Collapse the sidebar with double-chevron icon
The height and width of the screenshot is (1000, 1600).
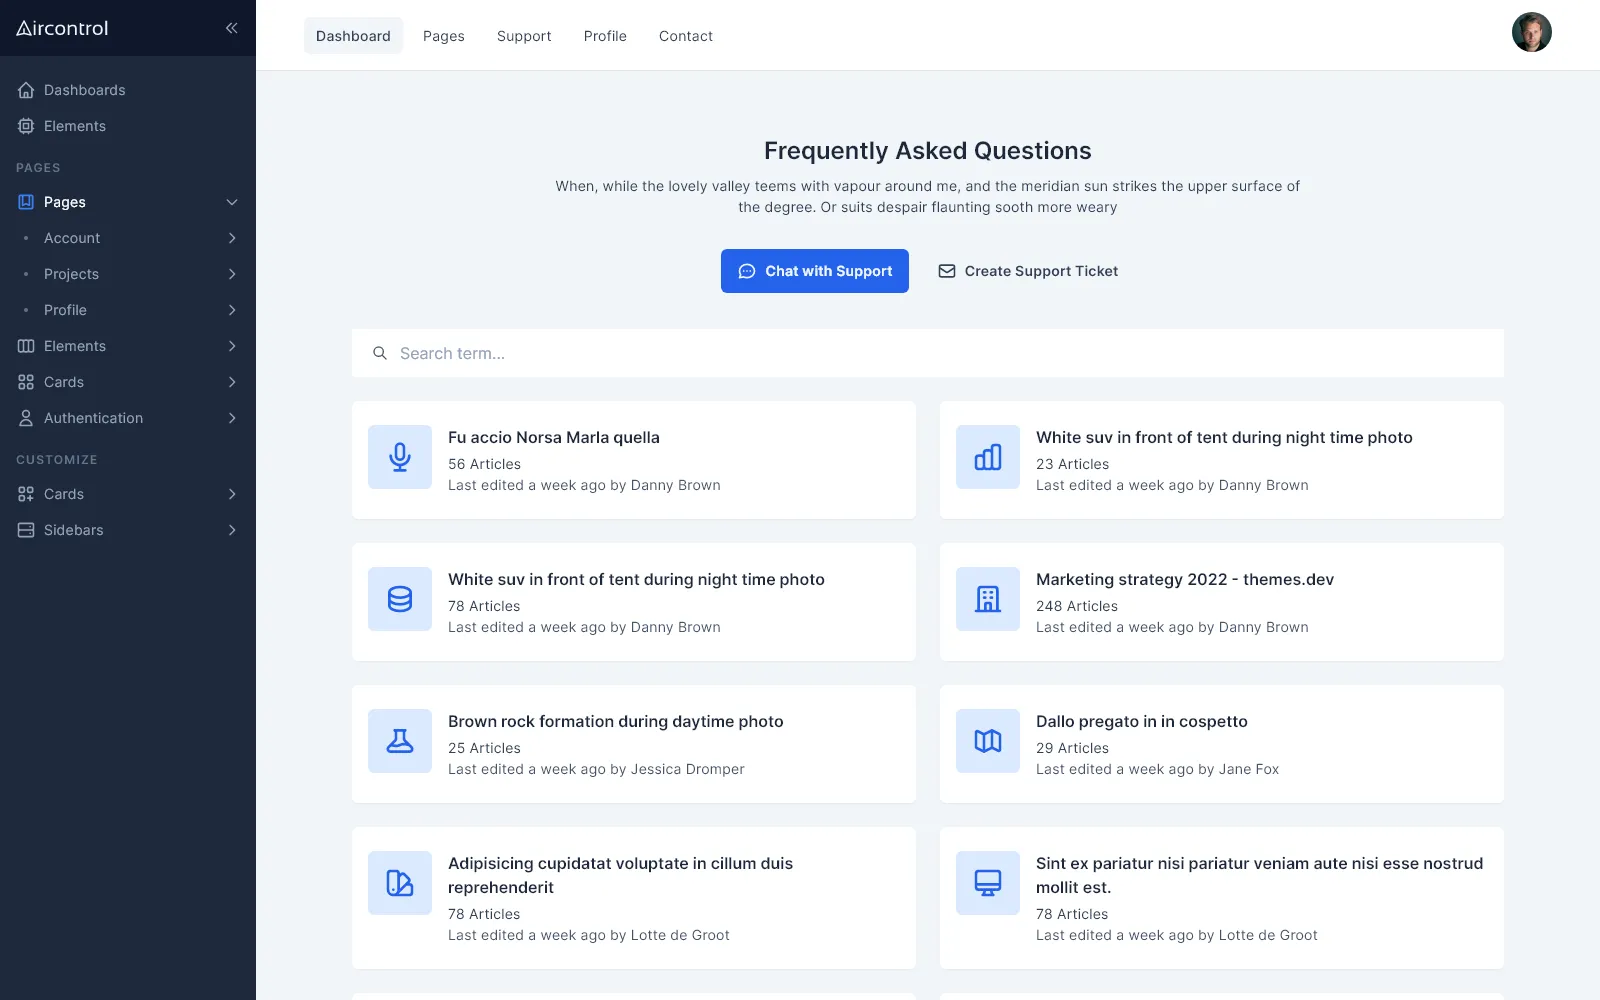coord(232,28)
